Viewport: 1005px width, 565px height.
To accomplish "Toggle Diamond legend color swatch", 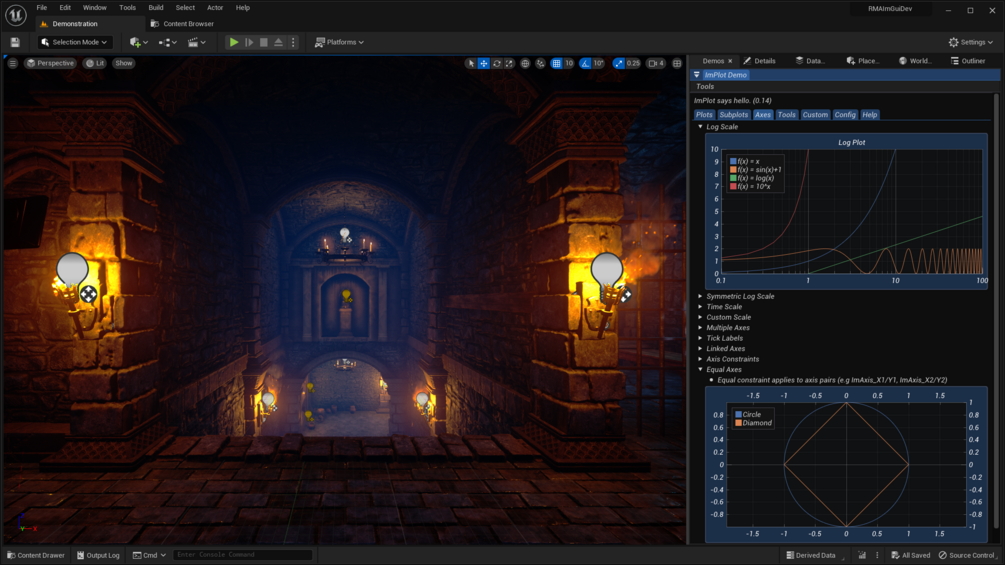I will pos(738,423).
